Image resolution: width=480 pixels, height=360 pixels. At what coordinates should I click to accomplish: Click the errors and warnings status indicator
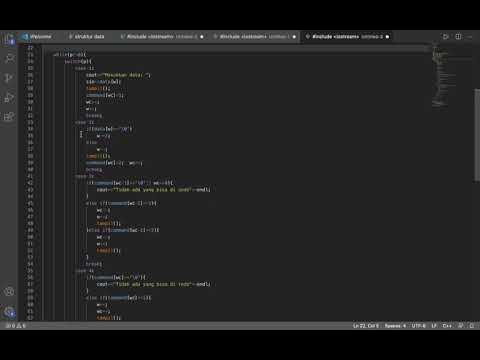[x=15, y=326]
